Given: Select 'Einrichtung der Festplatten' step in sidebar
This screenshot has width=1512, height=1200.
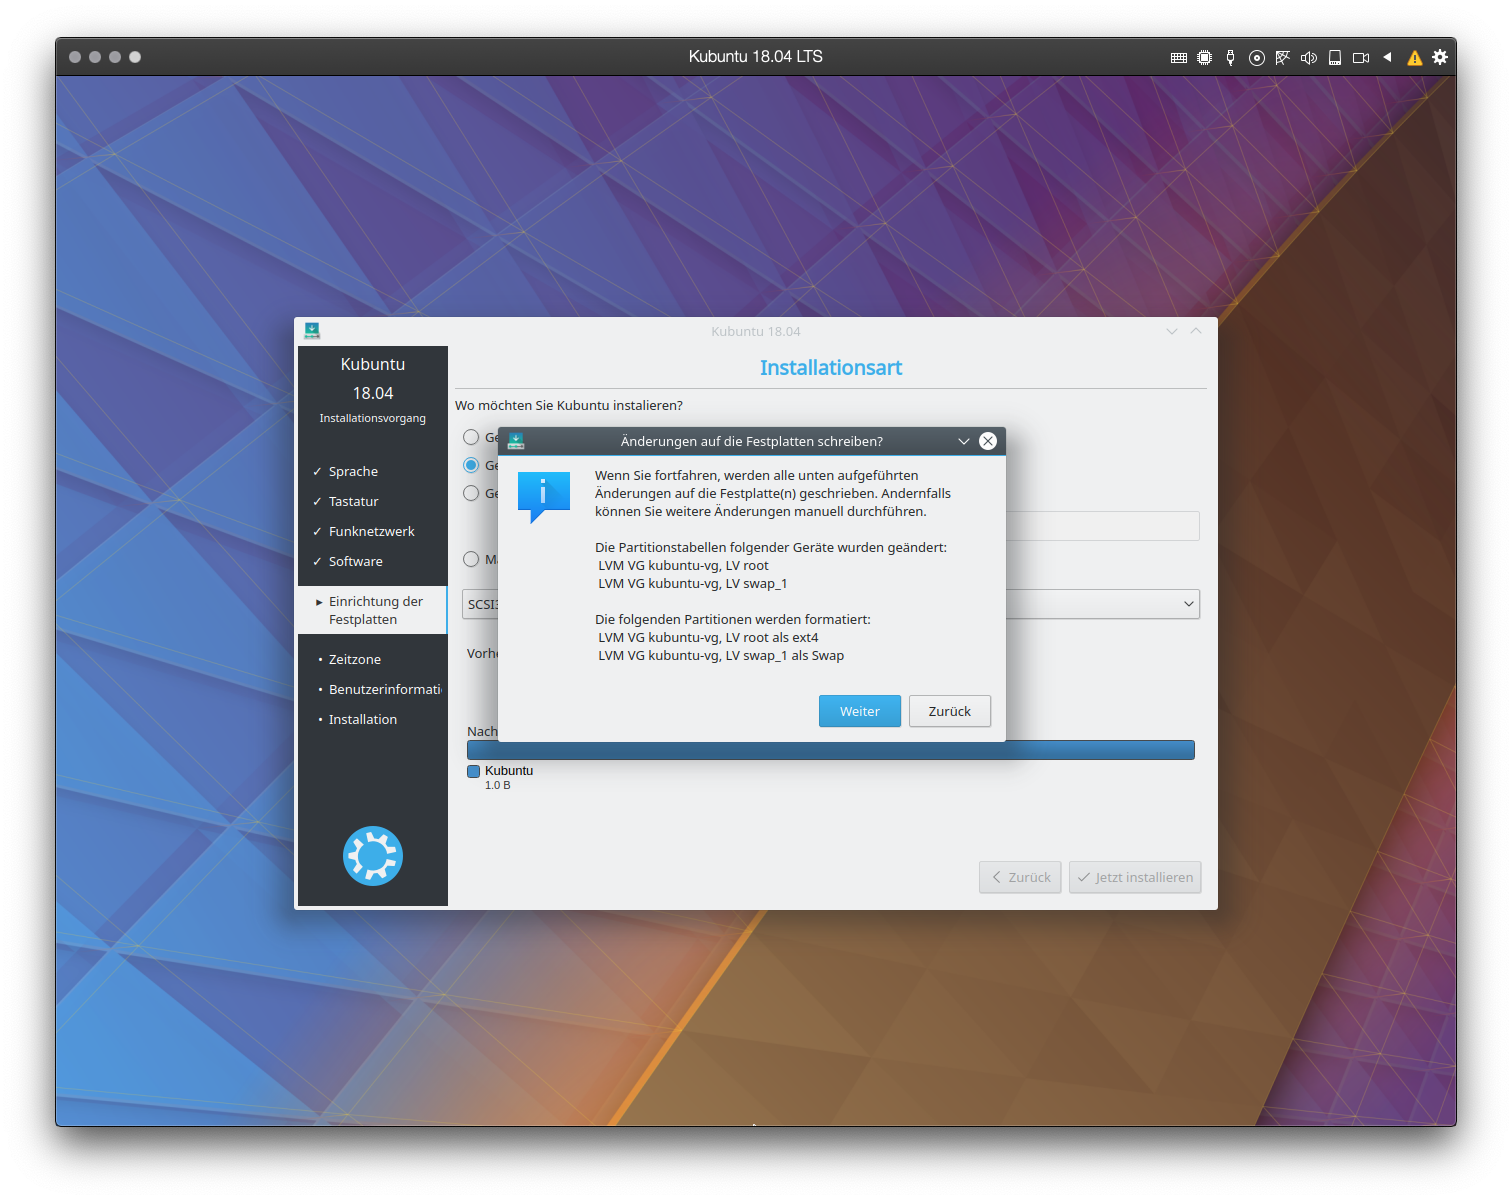Looking at the screenshot, I should [372, 610].
